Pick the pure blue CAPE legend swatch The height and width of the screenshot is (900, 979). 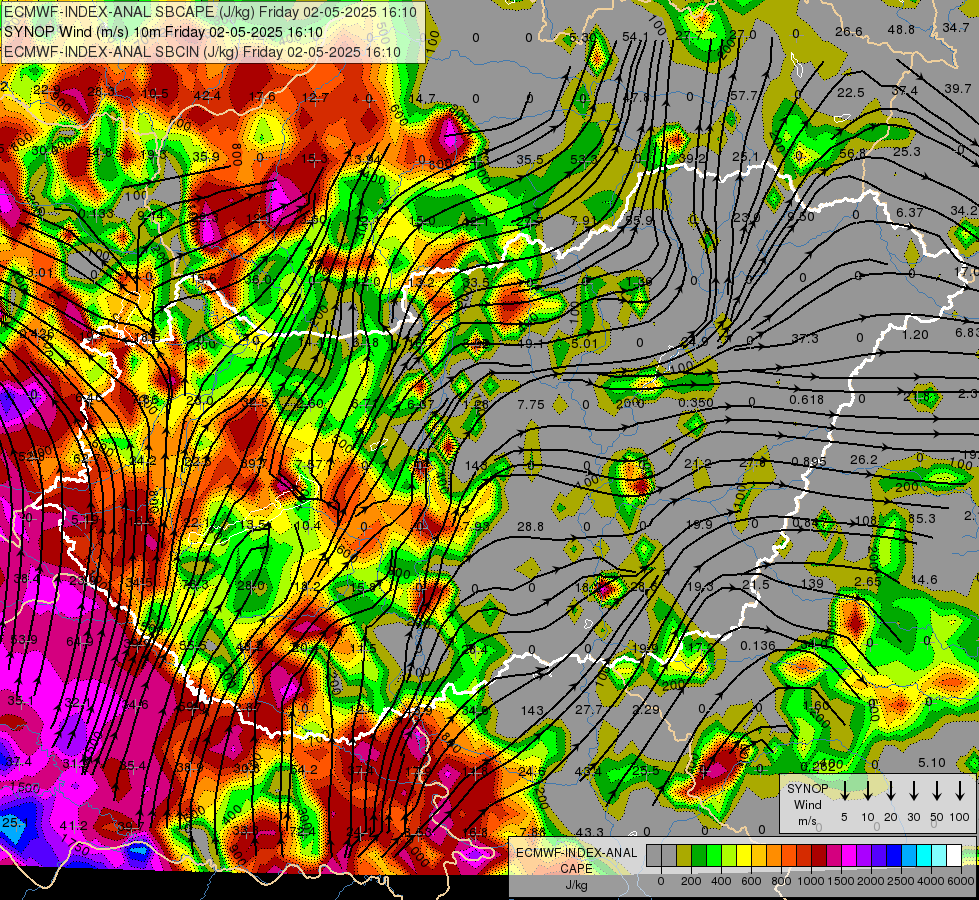893,856
